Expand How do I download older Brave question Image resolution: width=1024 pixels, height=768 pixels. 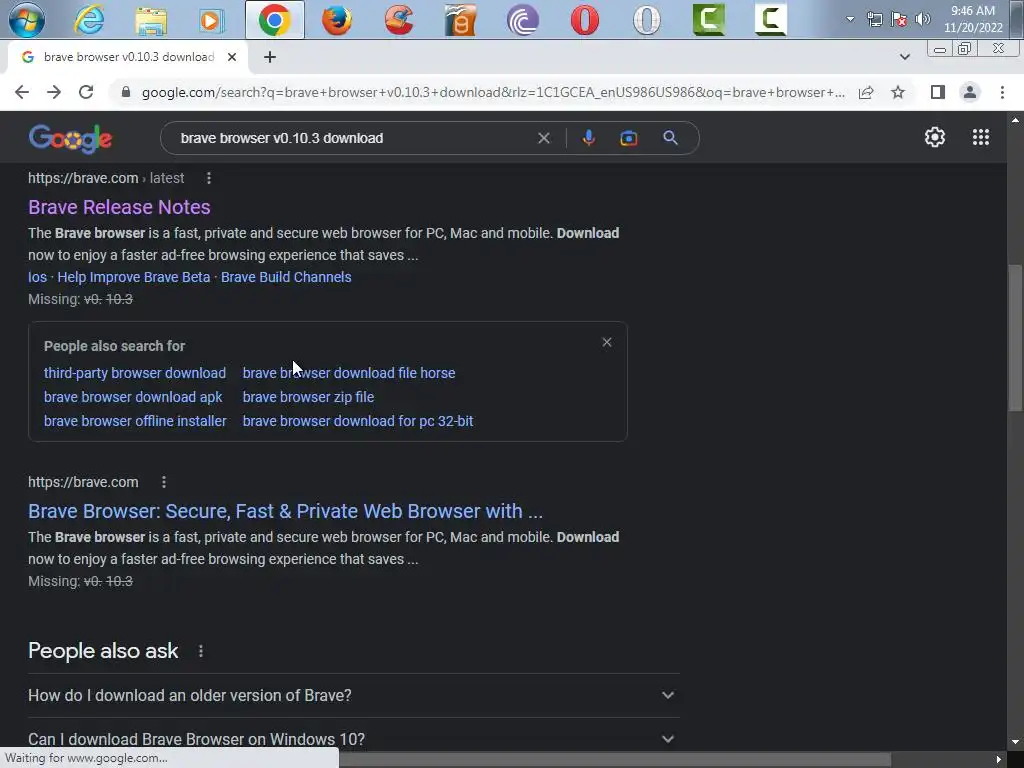(353, 696)
